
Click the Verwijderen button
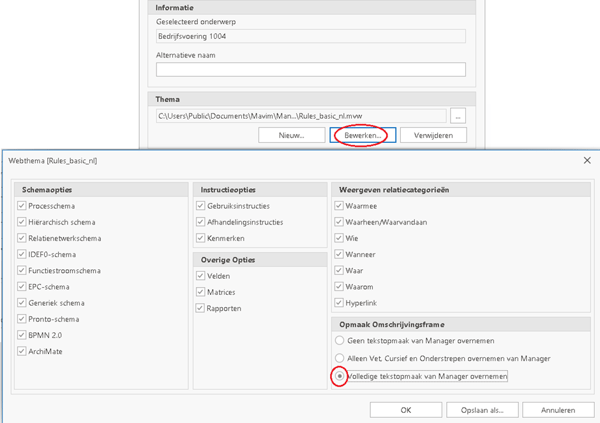[x=433, y=135]
